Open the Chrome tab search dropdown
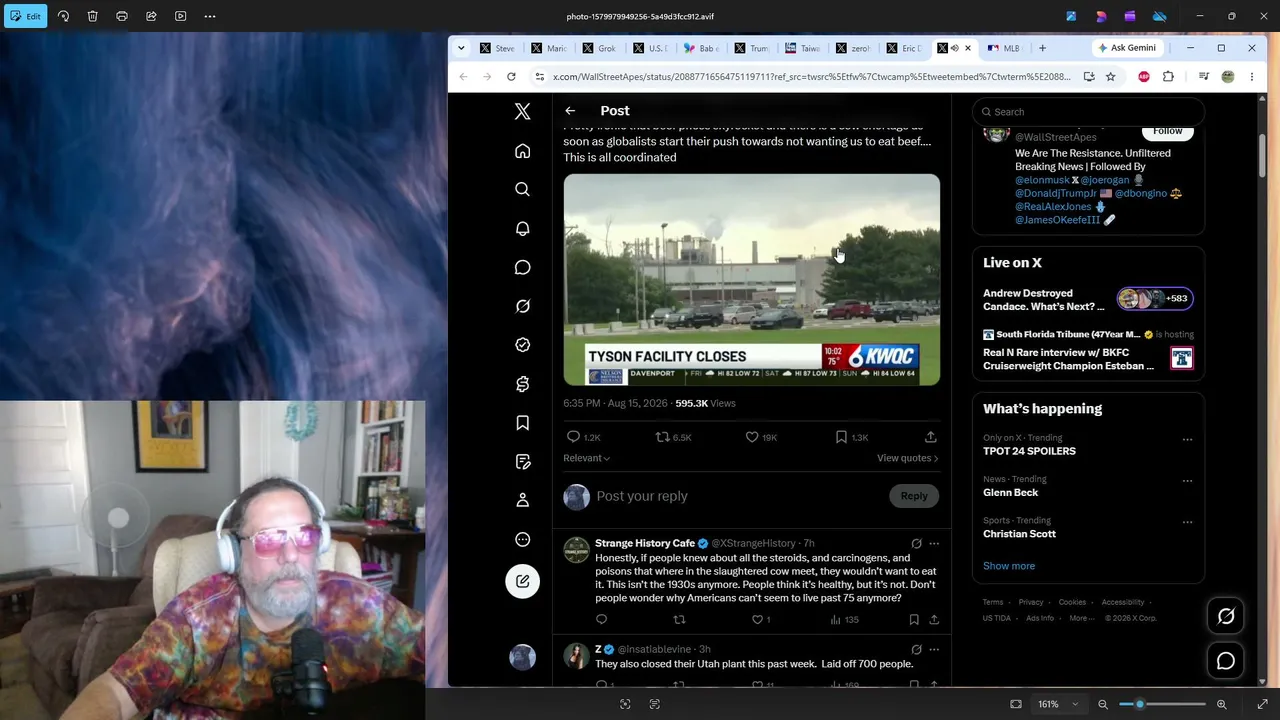1280x720 pixels. click(461, 48)
